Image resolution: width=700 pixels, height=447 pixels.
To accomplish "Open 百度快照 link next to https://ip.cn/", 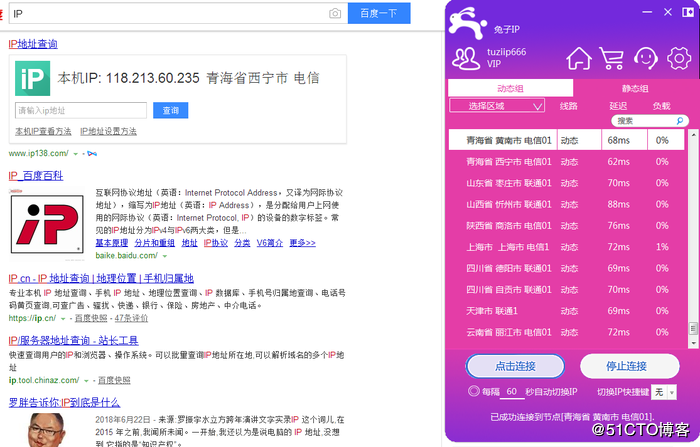I will 91,318.
